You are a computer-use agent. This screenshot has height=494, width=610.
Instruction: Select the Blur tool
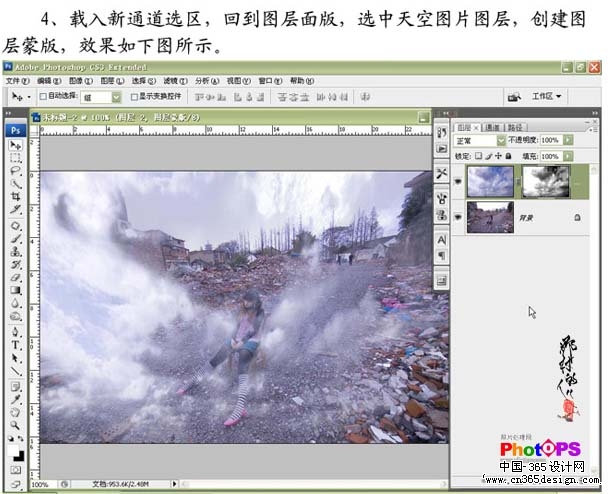[16, 303]
